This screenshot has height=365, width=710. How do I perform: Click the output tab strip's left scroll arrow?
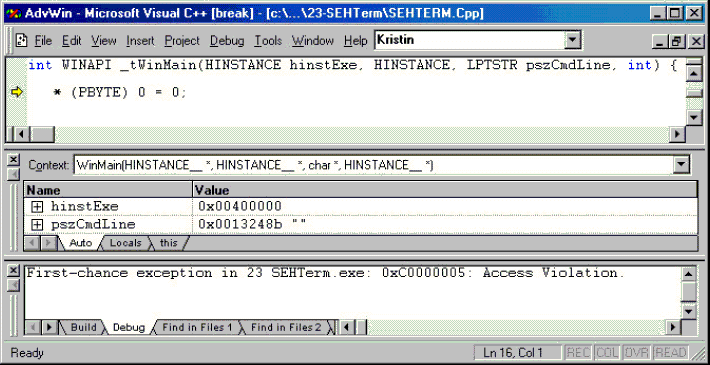[33, 327]
